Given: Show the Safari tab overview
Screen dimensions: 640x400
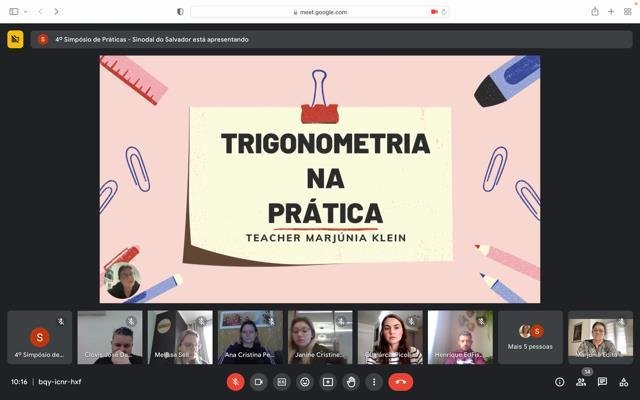Looking at the screenshot, I should click(x=628, y=11).
